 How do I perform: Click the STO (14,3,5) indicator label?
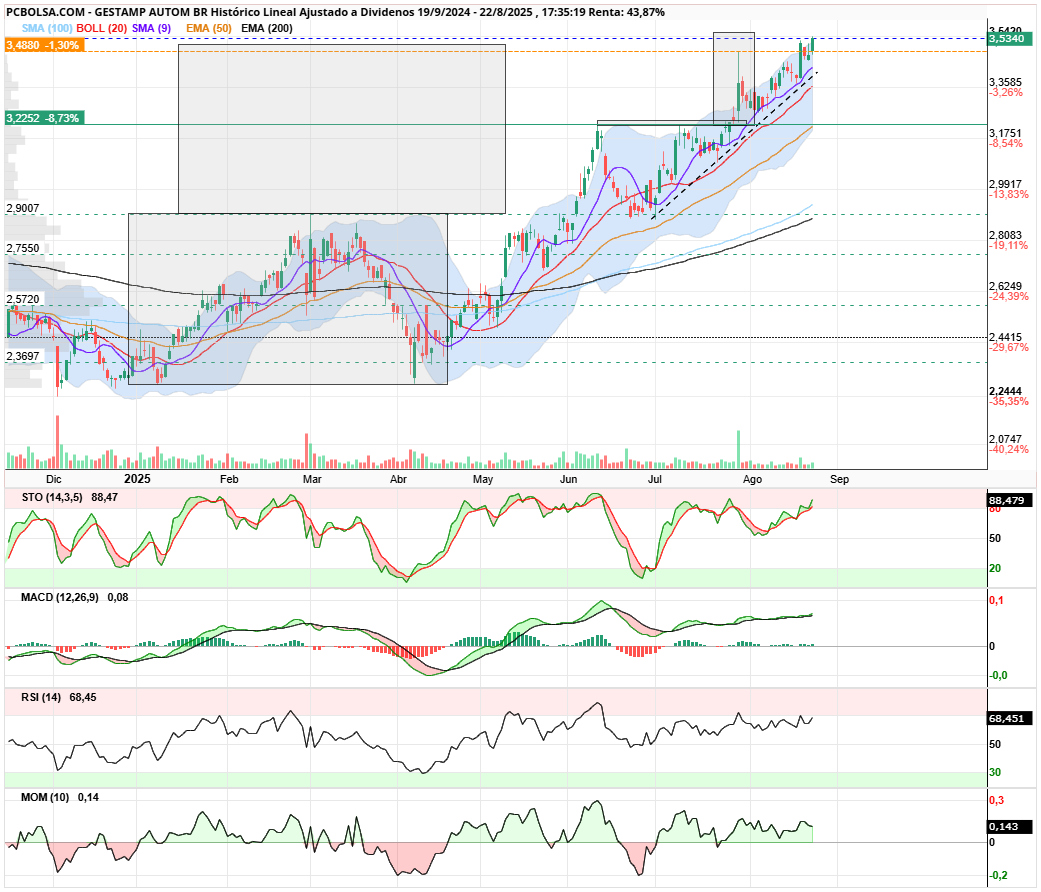click(x=52, y=497)
